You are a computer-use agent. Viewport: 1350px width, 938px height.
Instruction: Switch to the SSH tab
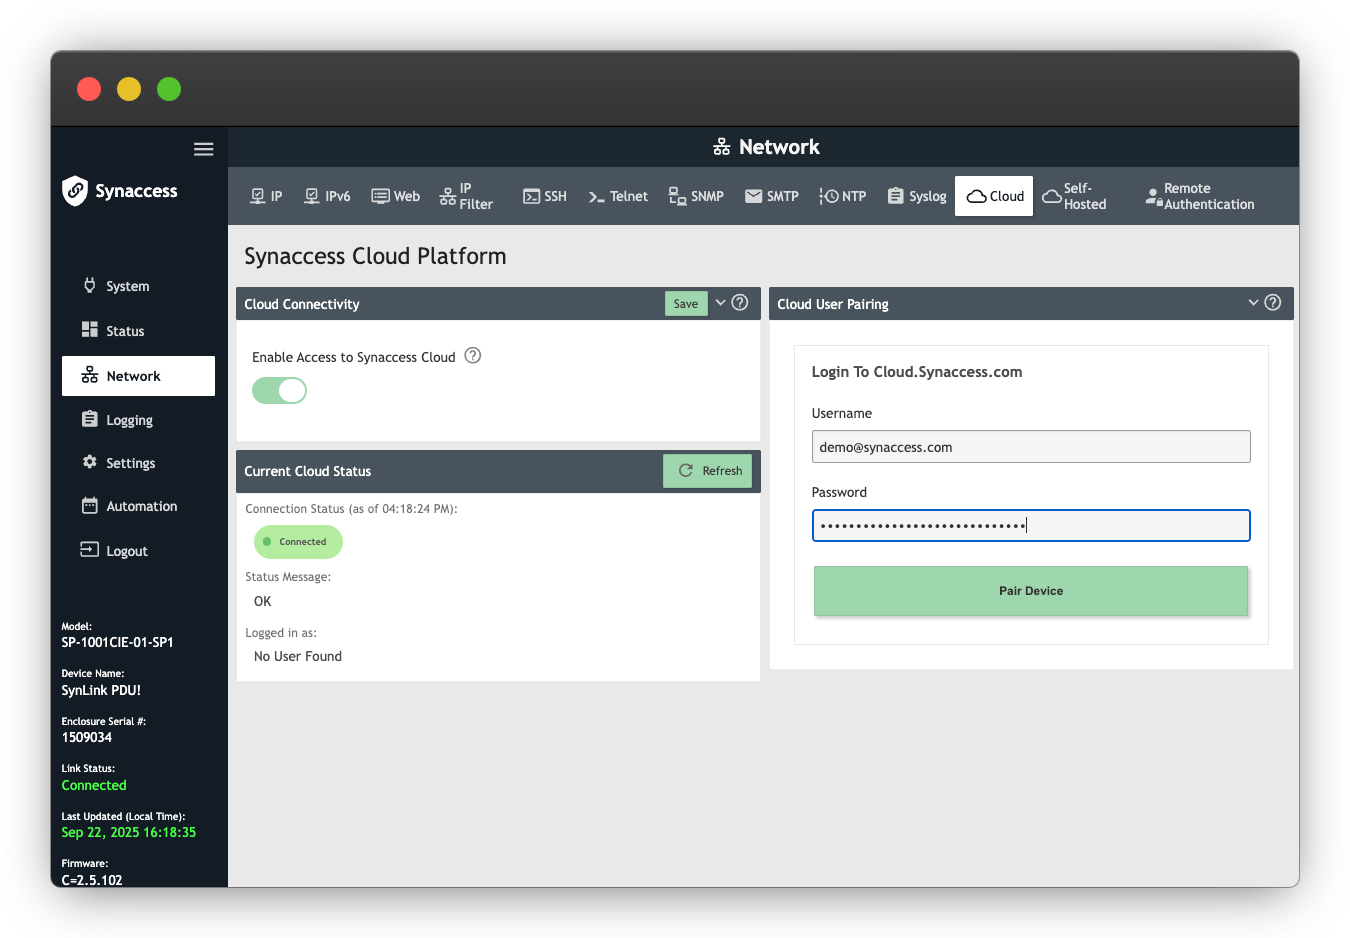545,196
